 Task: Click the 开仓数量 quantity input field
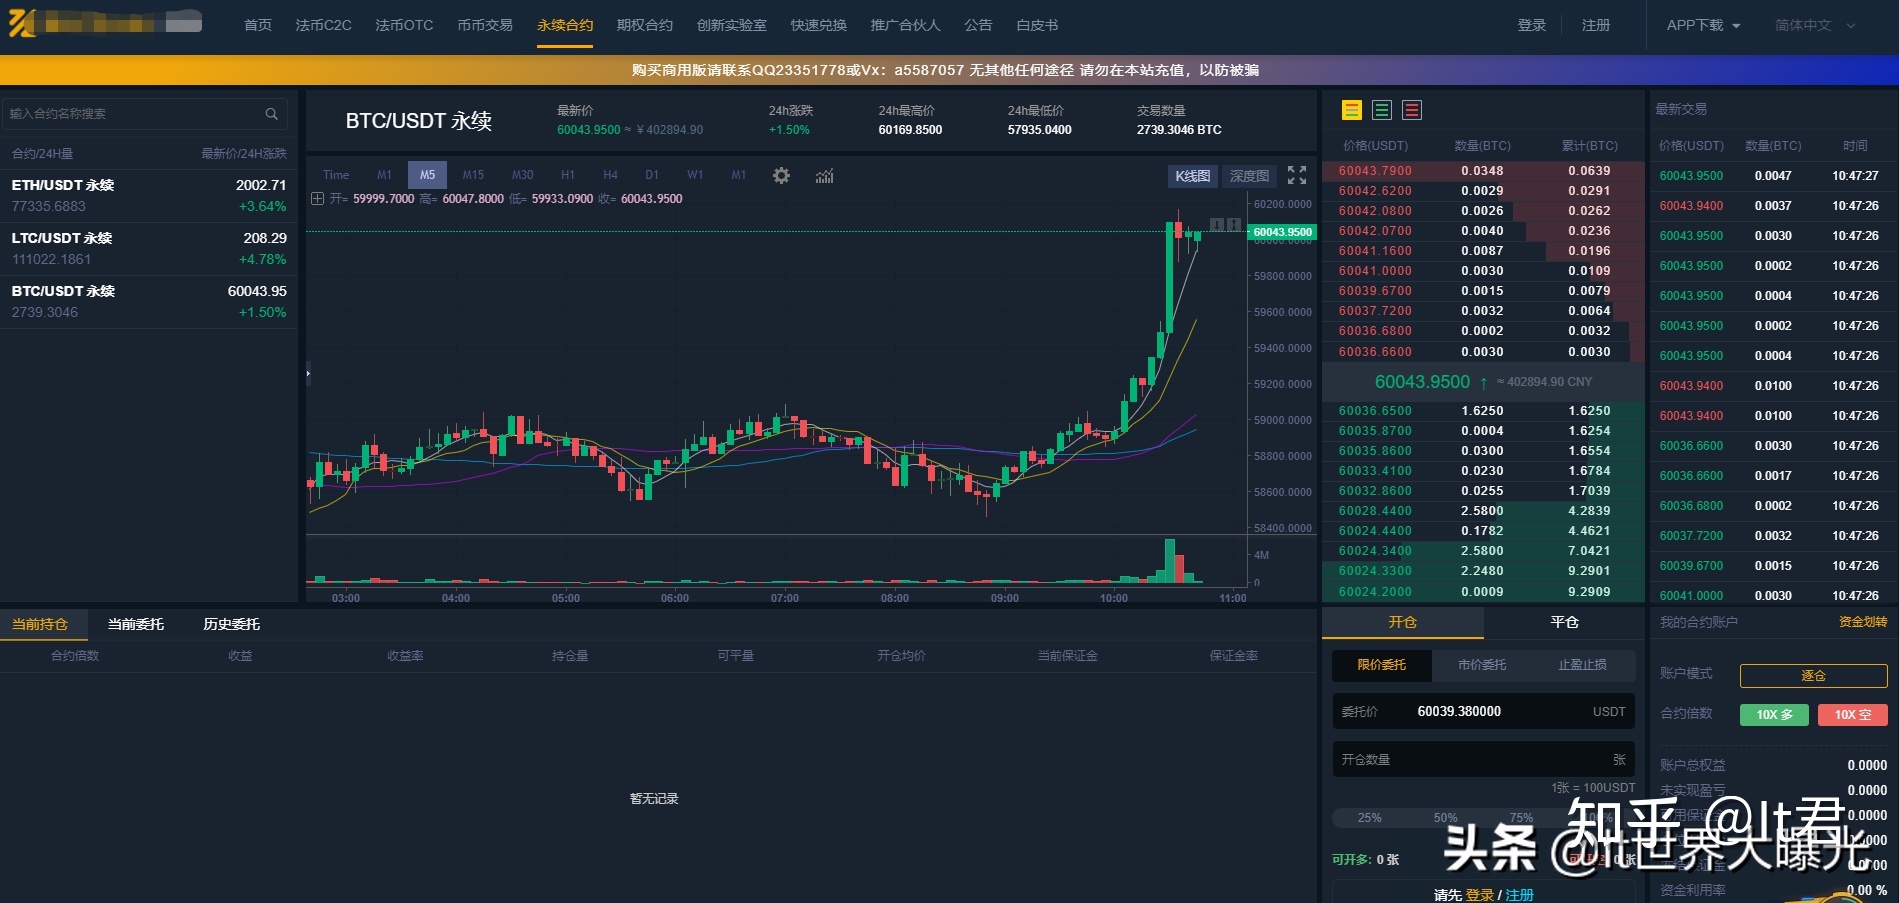coord(1484,760)
